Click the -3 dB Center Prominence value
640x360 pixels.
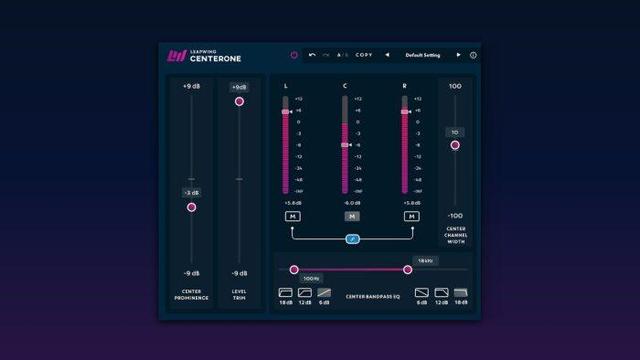[191, 193]
